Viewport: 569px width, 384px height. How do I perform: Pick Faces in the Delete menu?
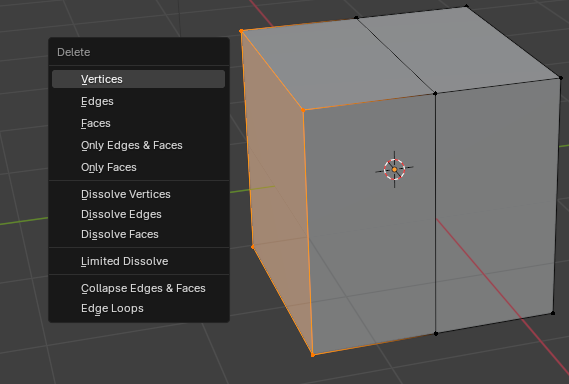tap(138, 123)
